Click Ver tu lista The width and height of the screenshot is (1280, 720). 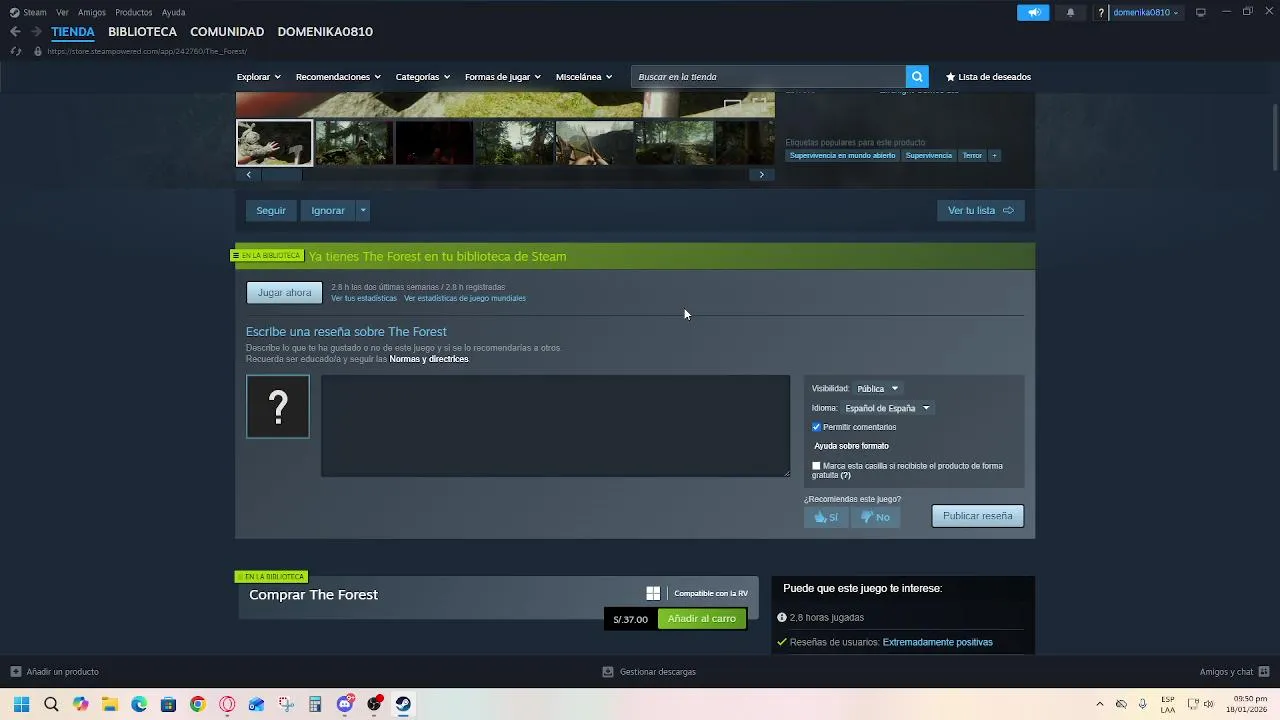click(x=980, y=210)
